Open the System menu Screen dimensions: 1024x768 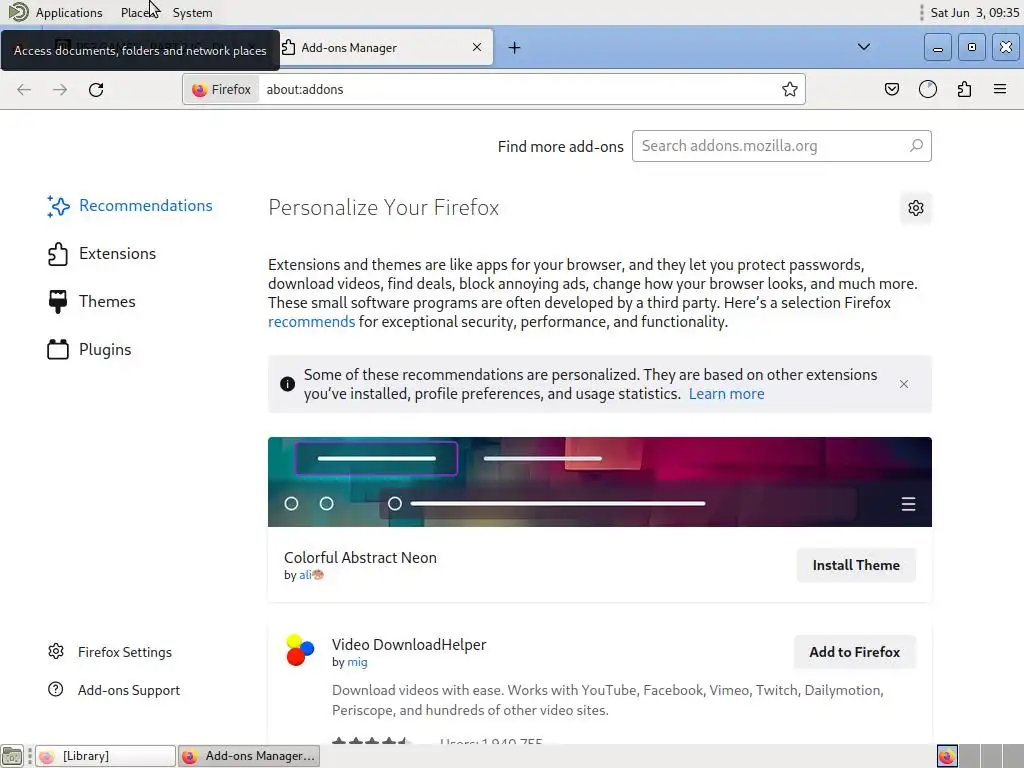[192, 12]
